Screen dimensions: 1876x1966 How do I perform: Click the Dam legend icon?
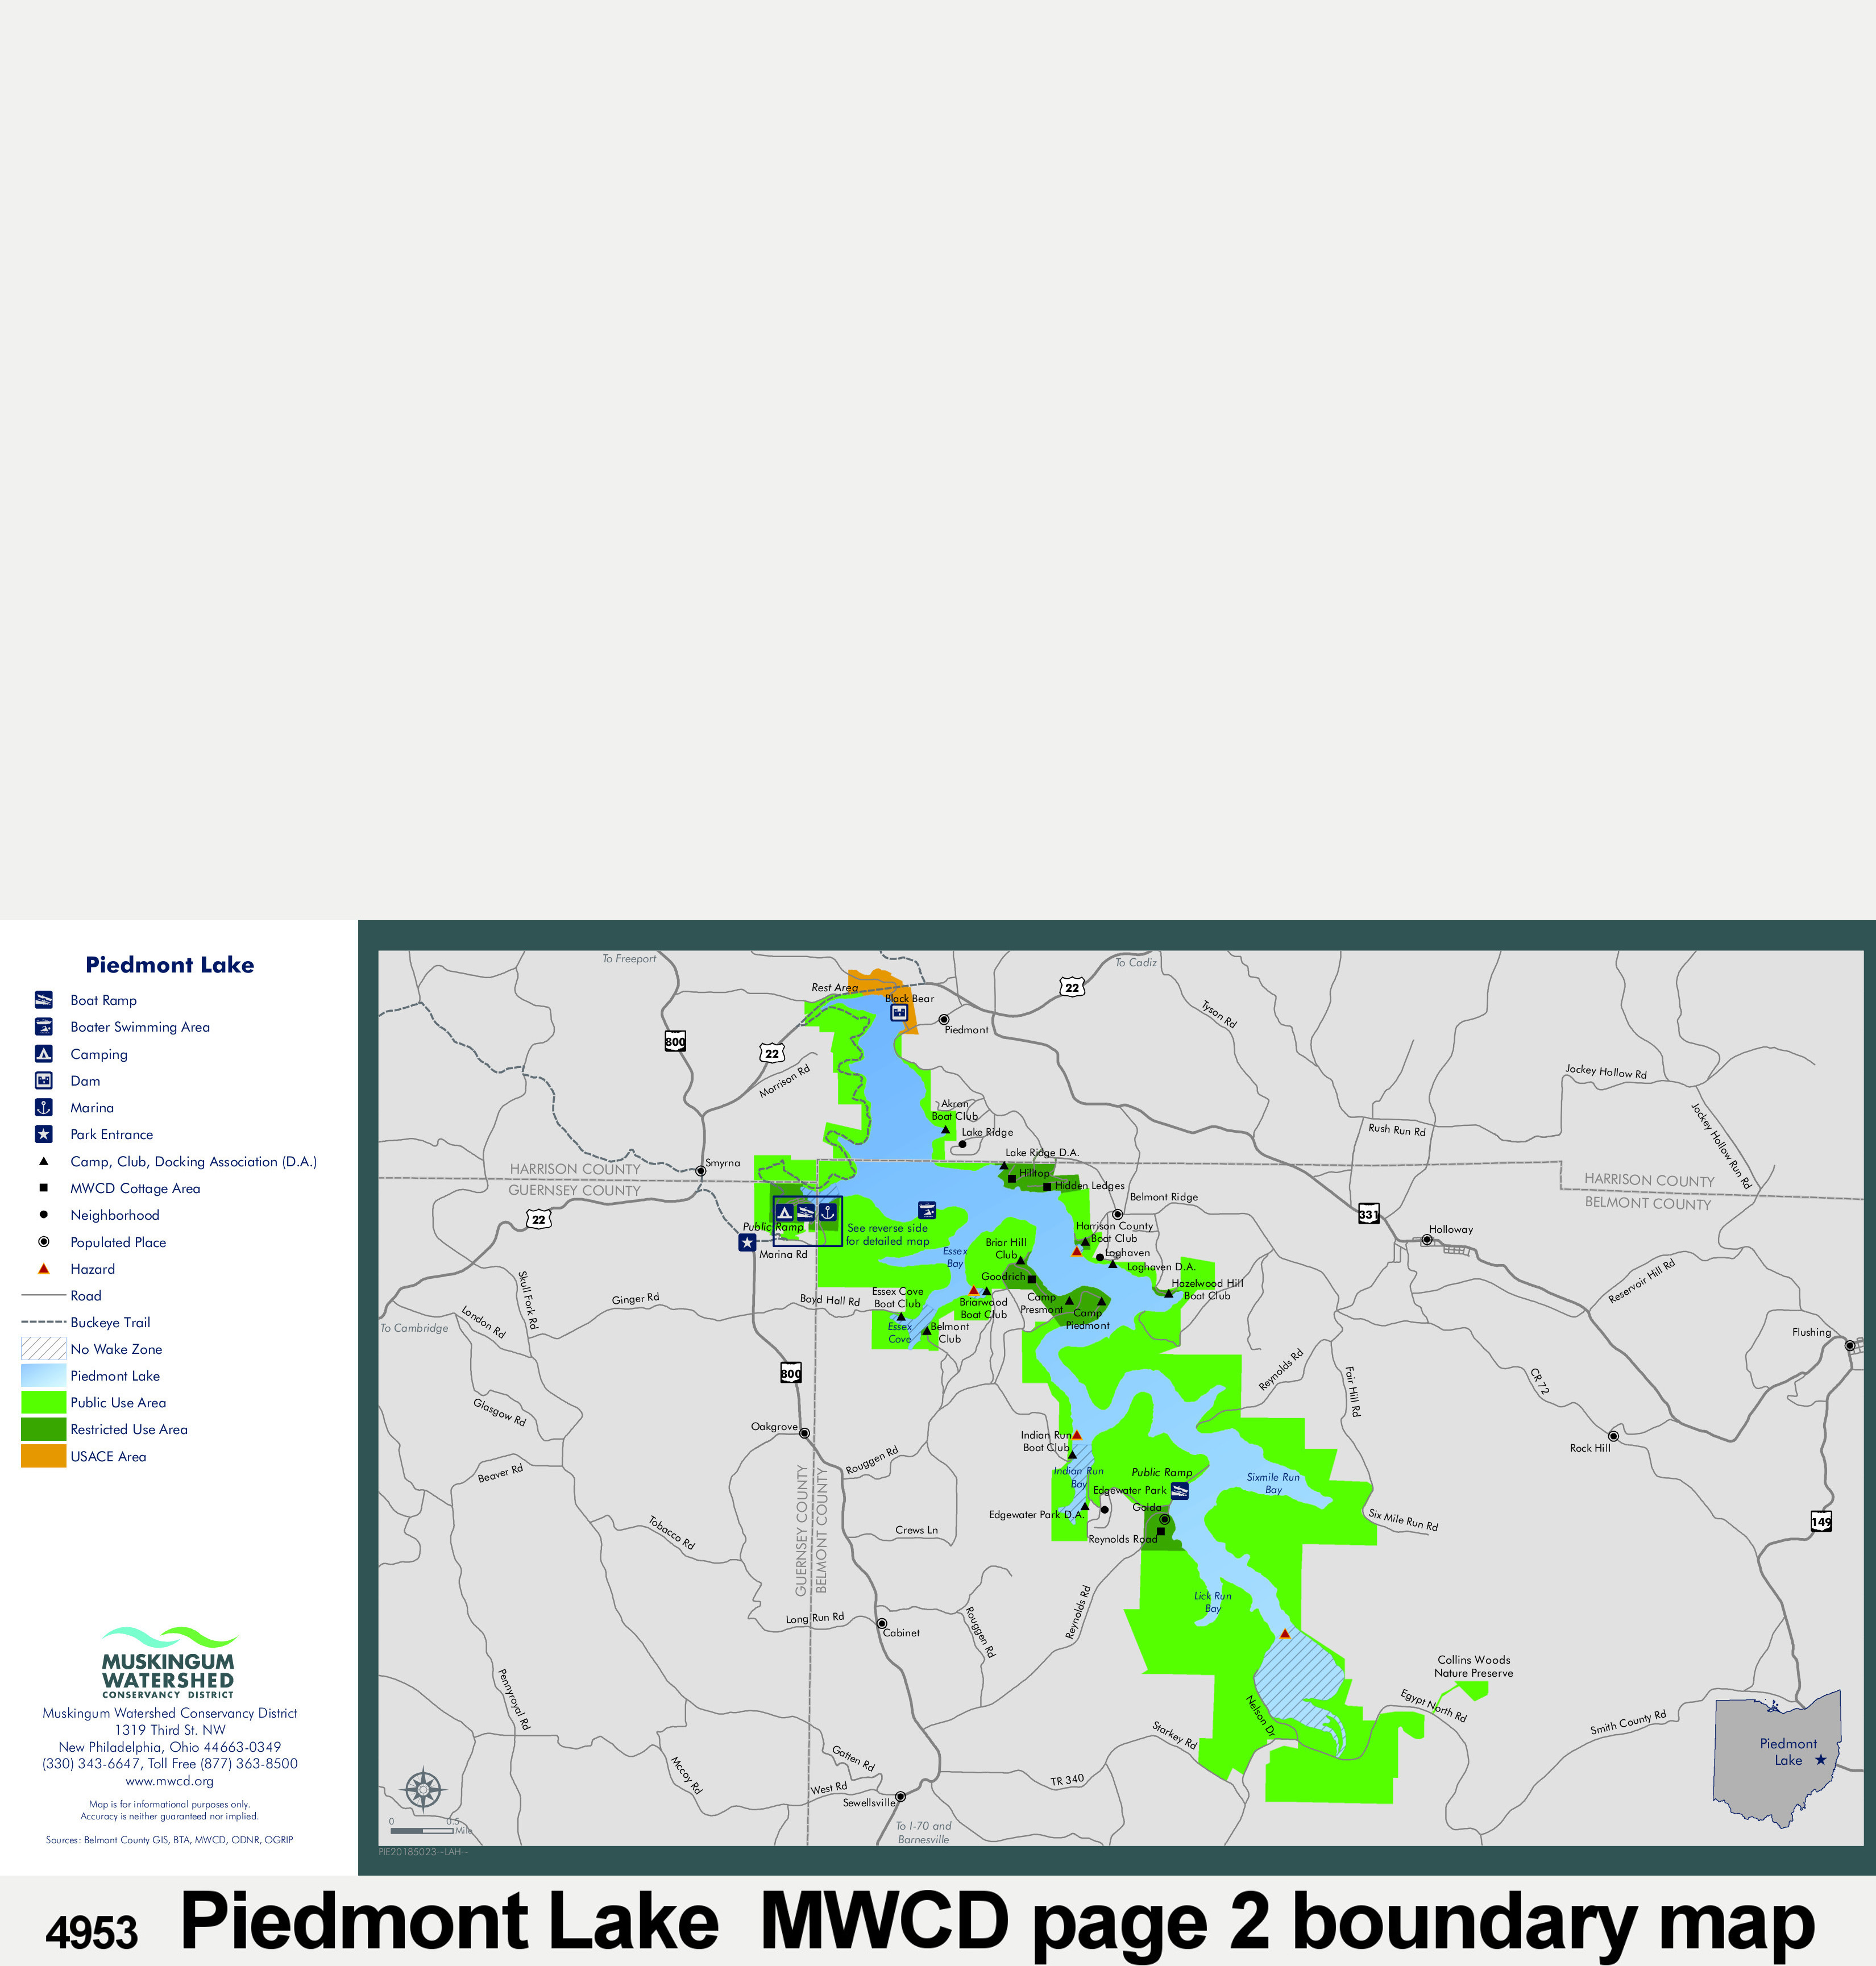tap(43, 1081)
